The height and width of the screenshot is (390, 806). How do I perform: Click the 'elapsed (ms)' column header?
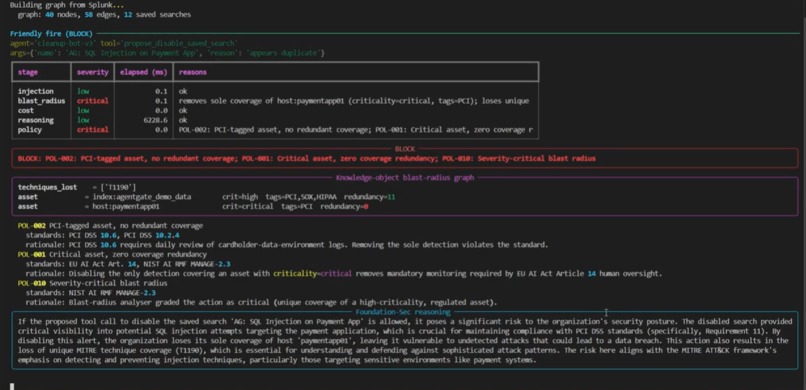pos(144,72)
